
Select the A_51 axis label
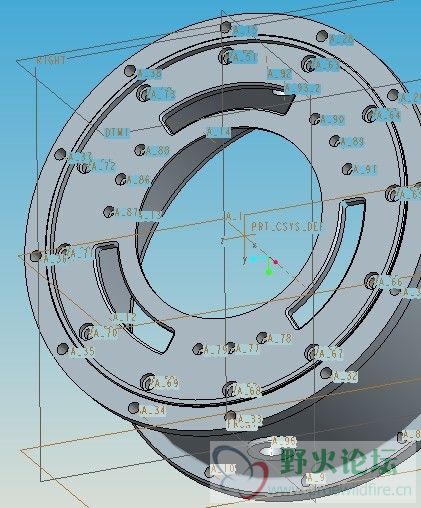[x=244, y=58]
